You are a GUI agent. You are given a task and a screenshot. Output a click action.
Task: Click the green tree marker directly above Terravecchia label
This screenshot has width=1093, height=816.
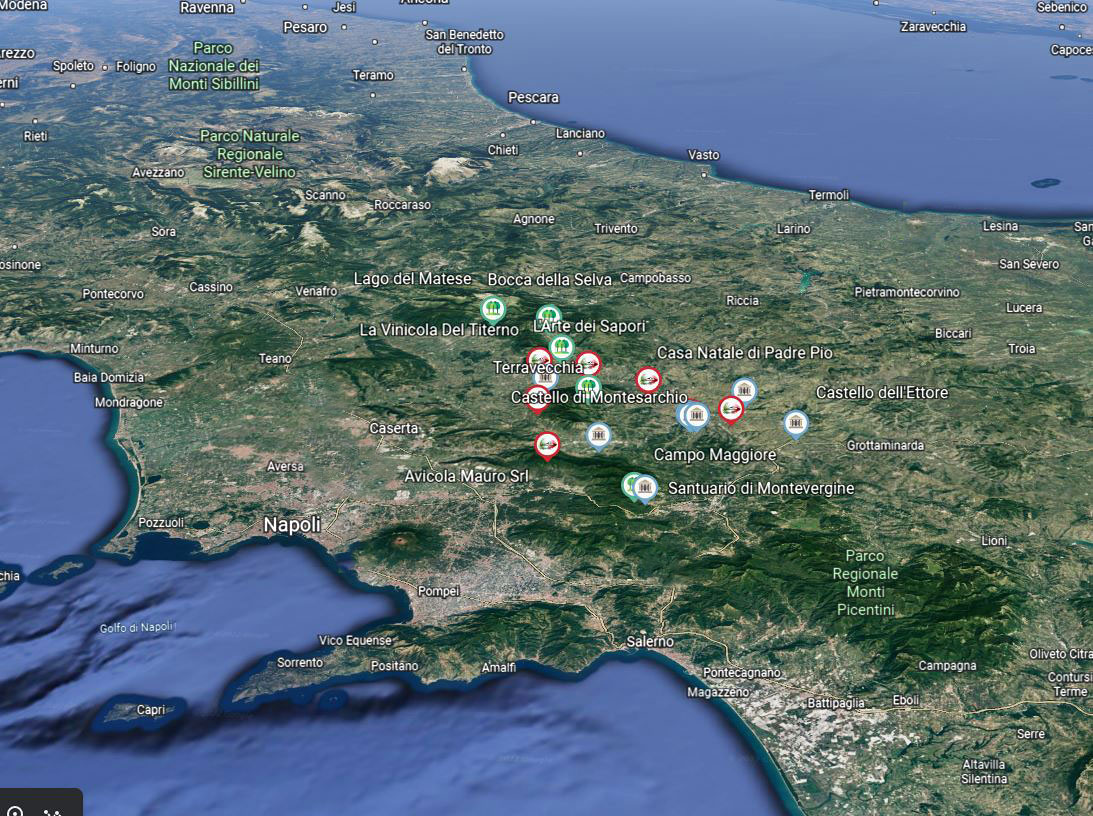(562, 347)
